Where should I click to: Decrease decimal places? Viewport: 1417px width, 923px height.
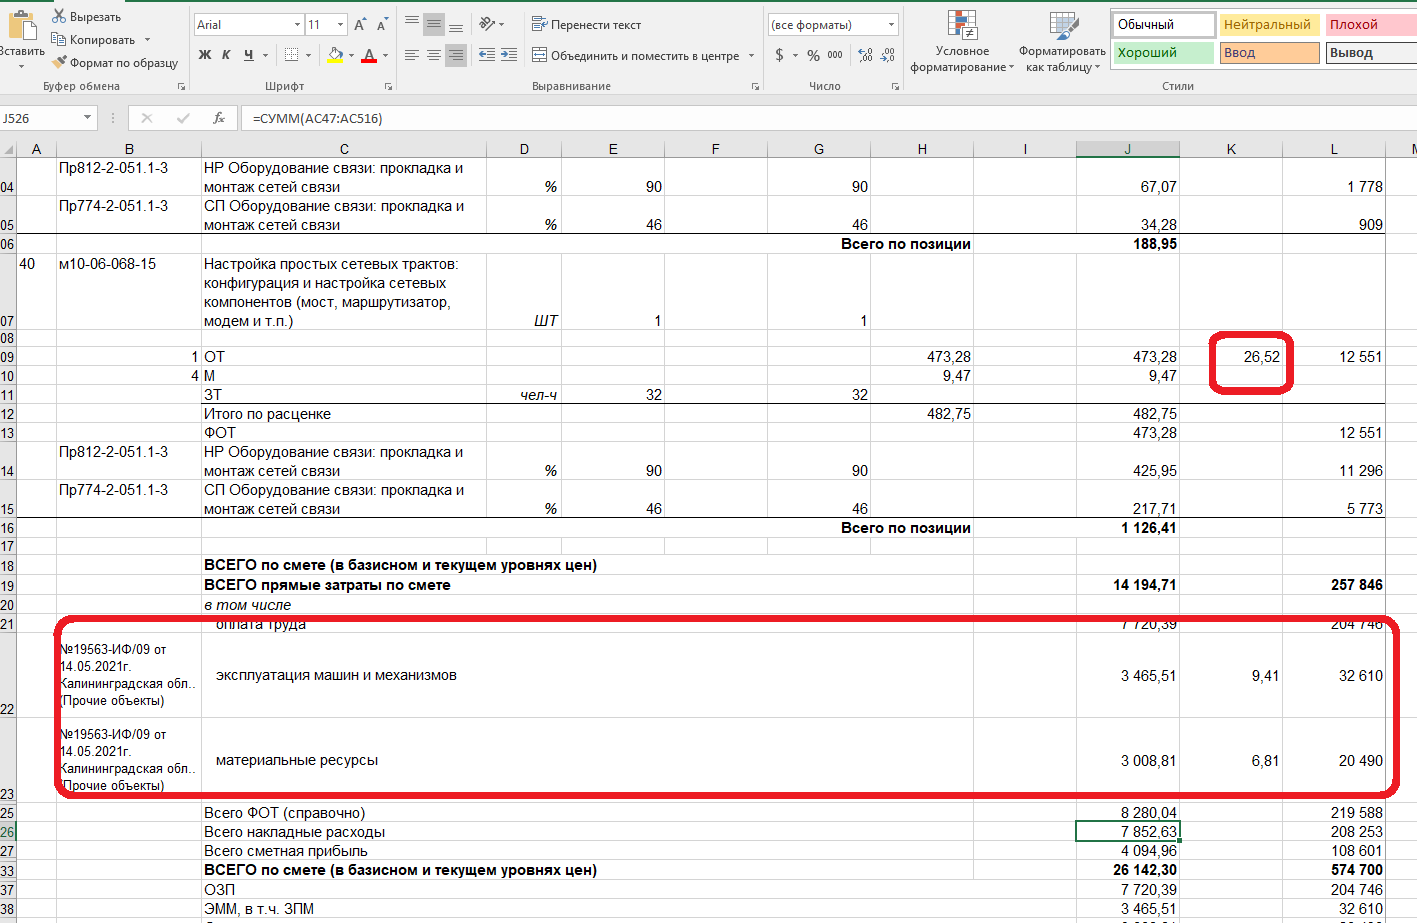[x=888, y=55]
